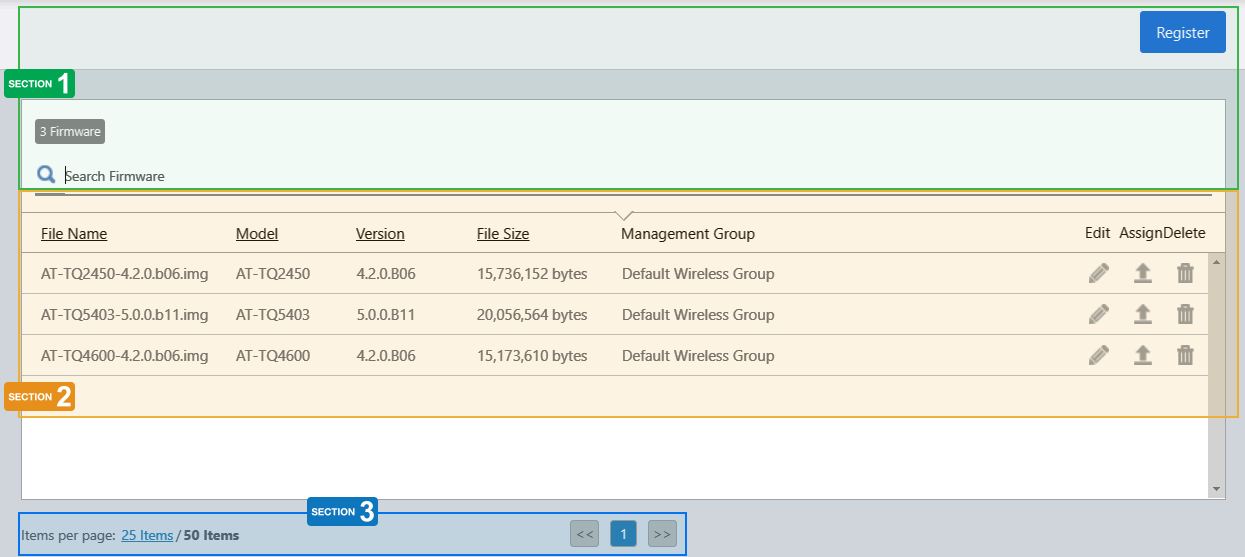Sort firmware list by Version column
The image size is (1245, 557).
click(x=380, y=234)
